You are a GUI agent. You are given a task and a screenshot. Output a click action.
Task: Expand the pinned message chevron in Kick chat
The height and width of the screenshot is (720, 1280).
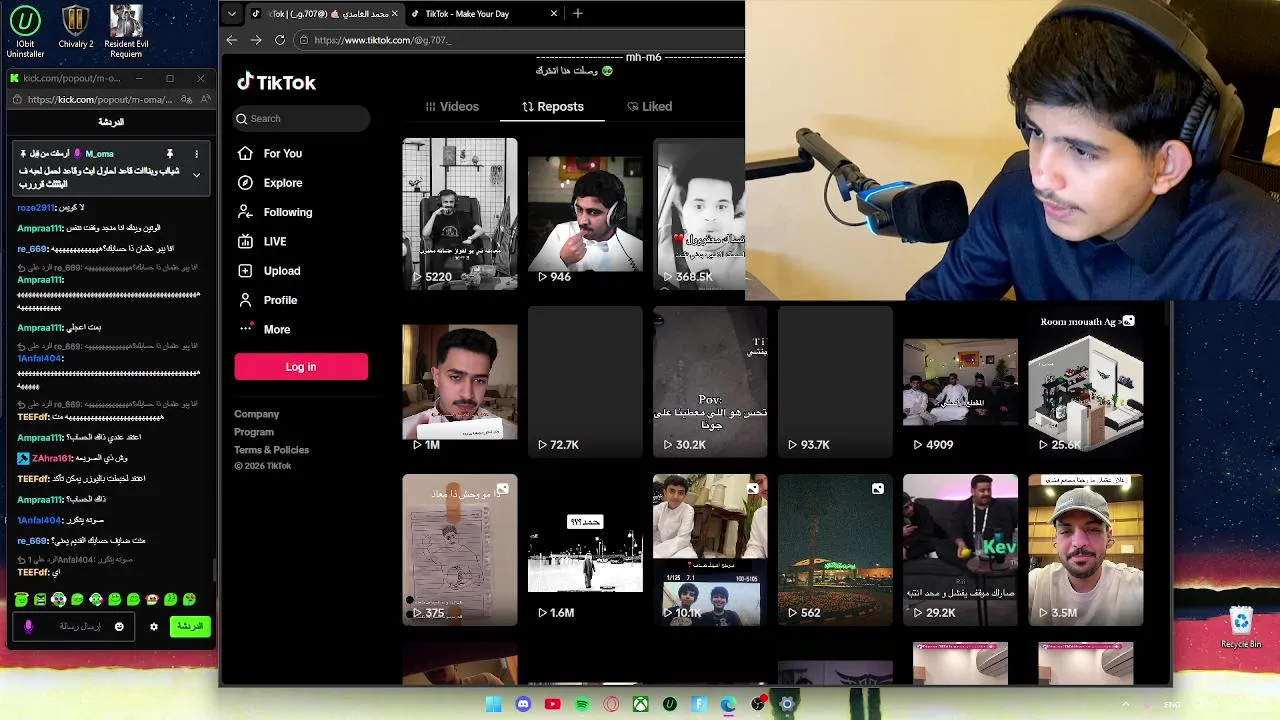[x=196, y=175]
